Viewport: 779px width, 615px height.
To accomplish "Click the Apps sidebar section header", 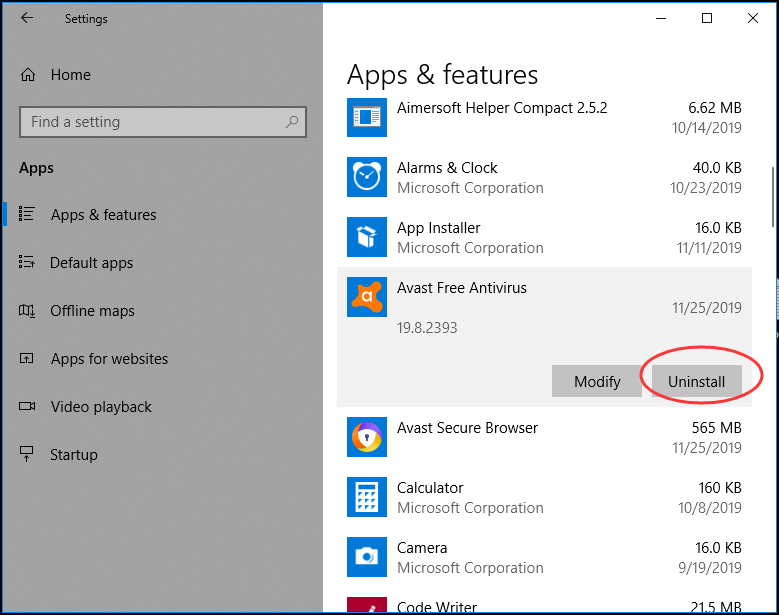I will tap(36, 168).
